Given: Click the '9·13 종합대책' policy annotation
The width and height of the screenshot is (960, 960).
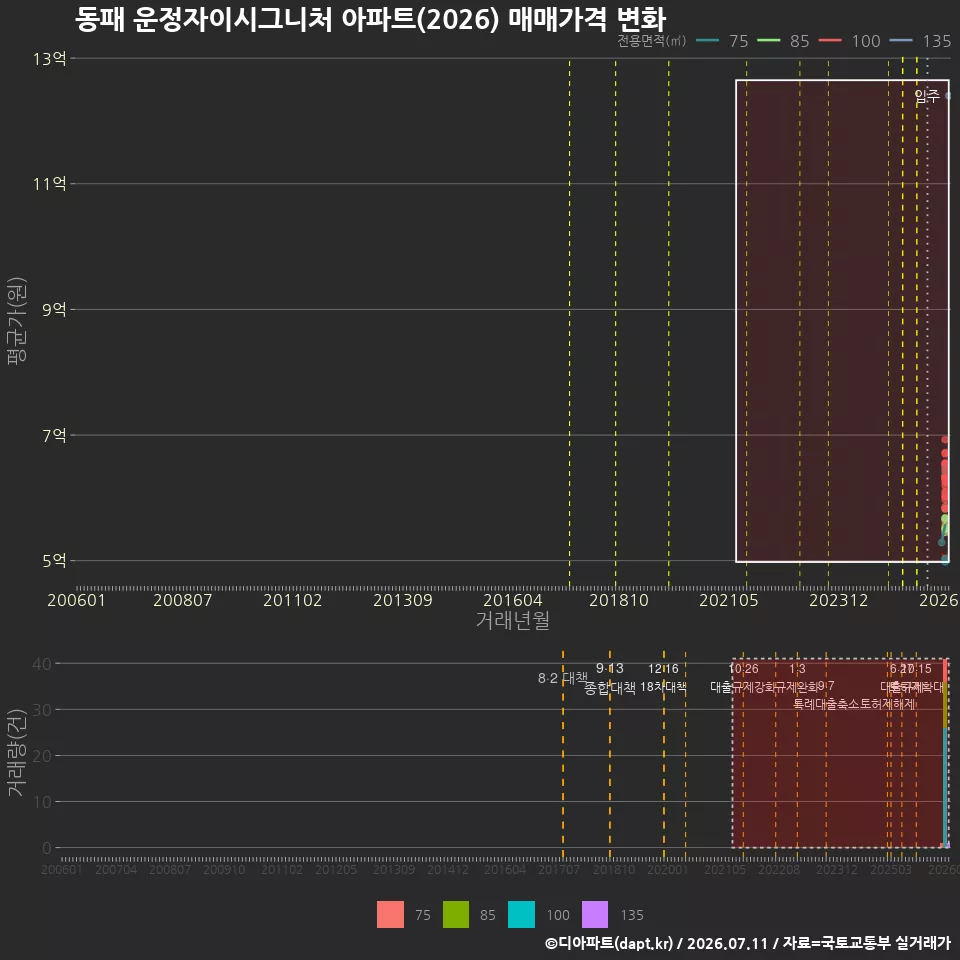Looking at the screenshot, I should coord(610,678).
